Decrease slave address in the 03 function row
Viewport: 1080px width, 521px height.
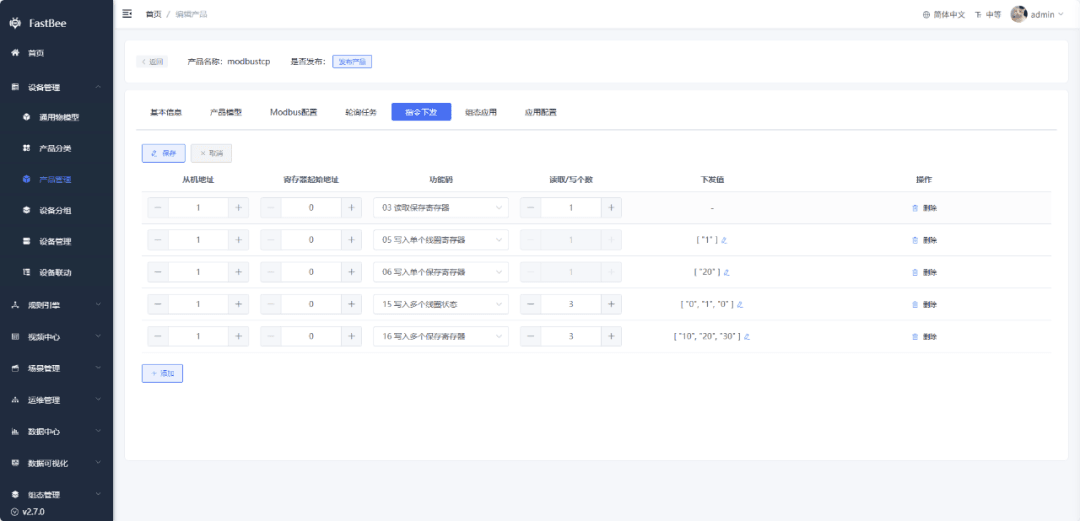tap(158, 207)
